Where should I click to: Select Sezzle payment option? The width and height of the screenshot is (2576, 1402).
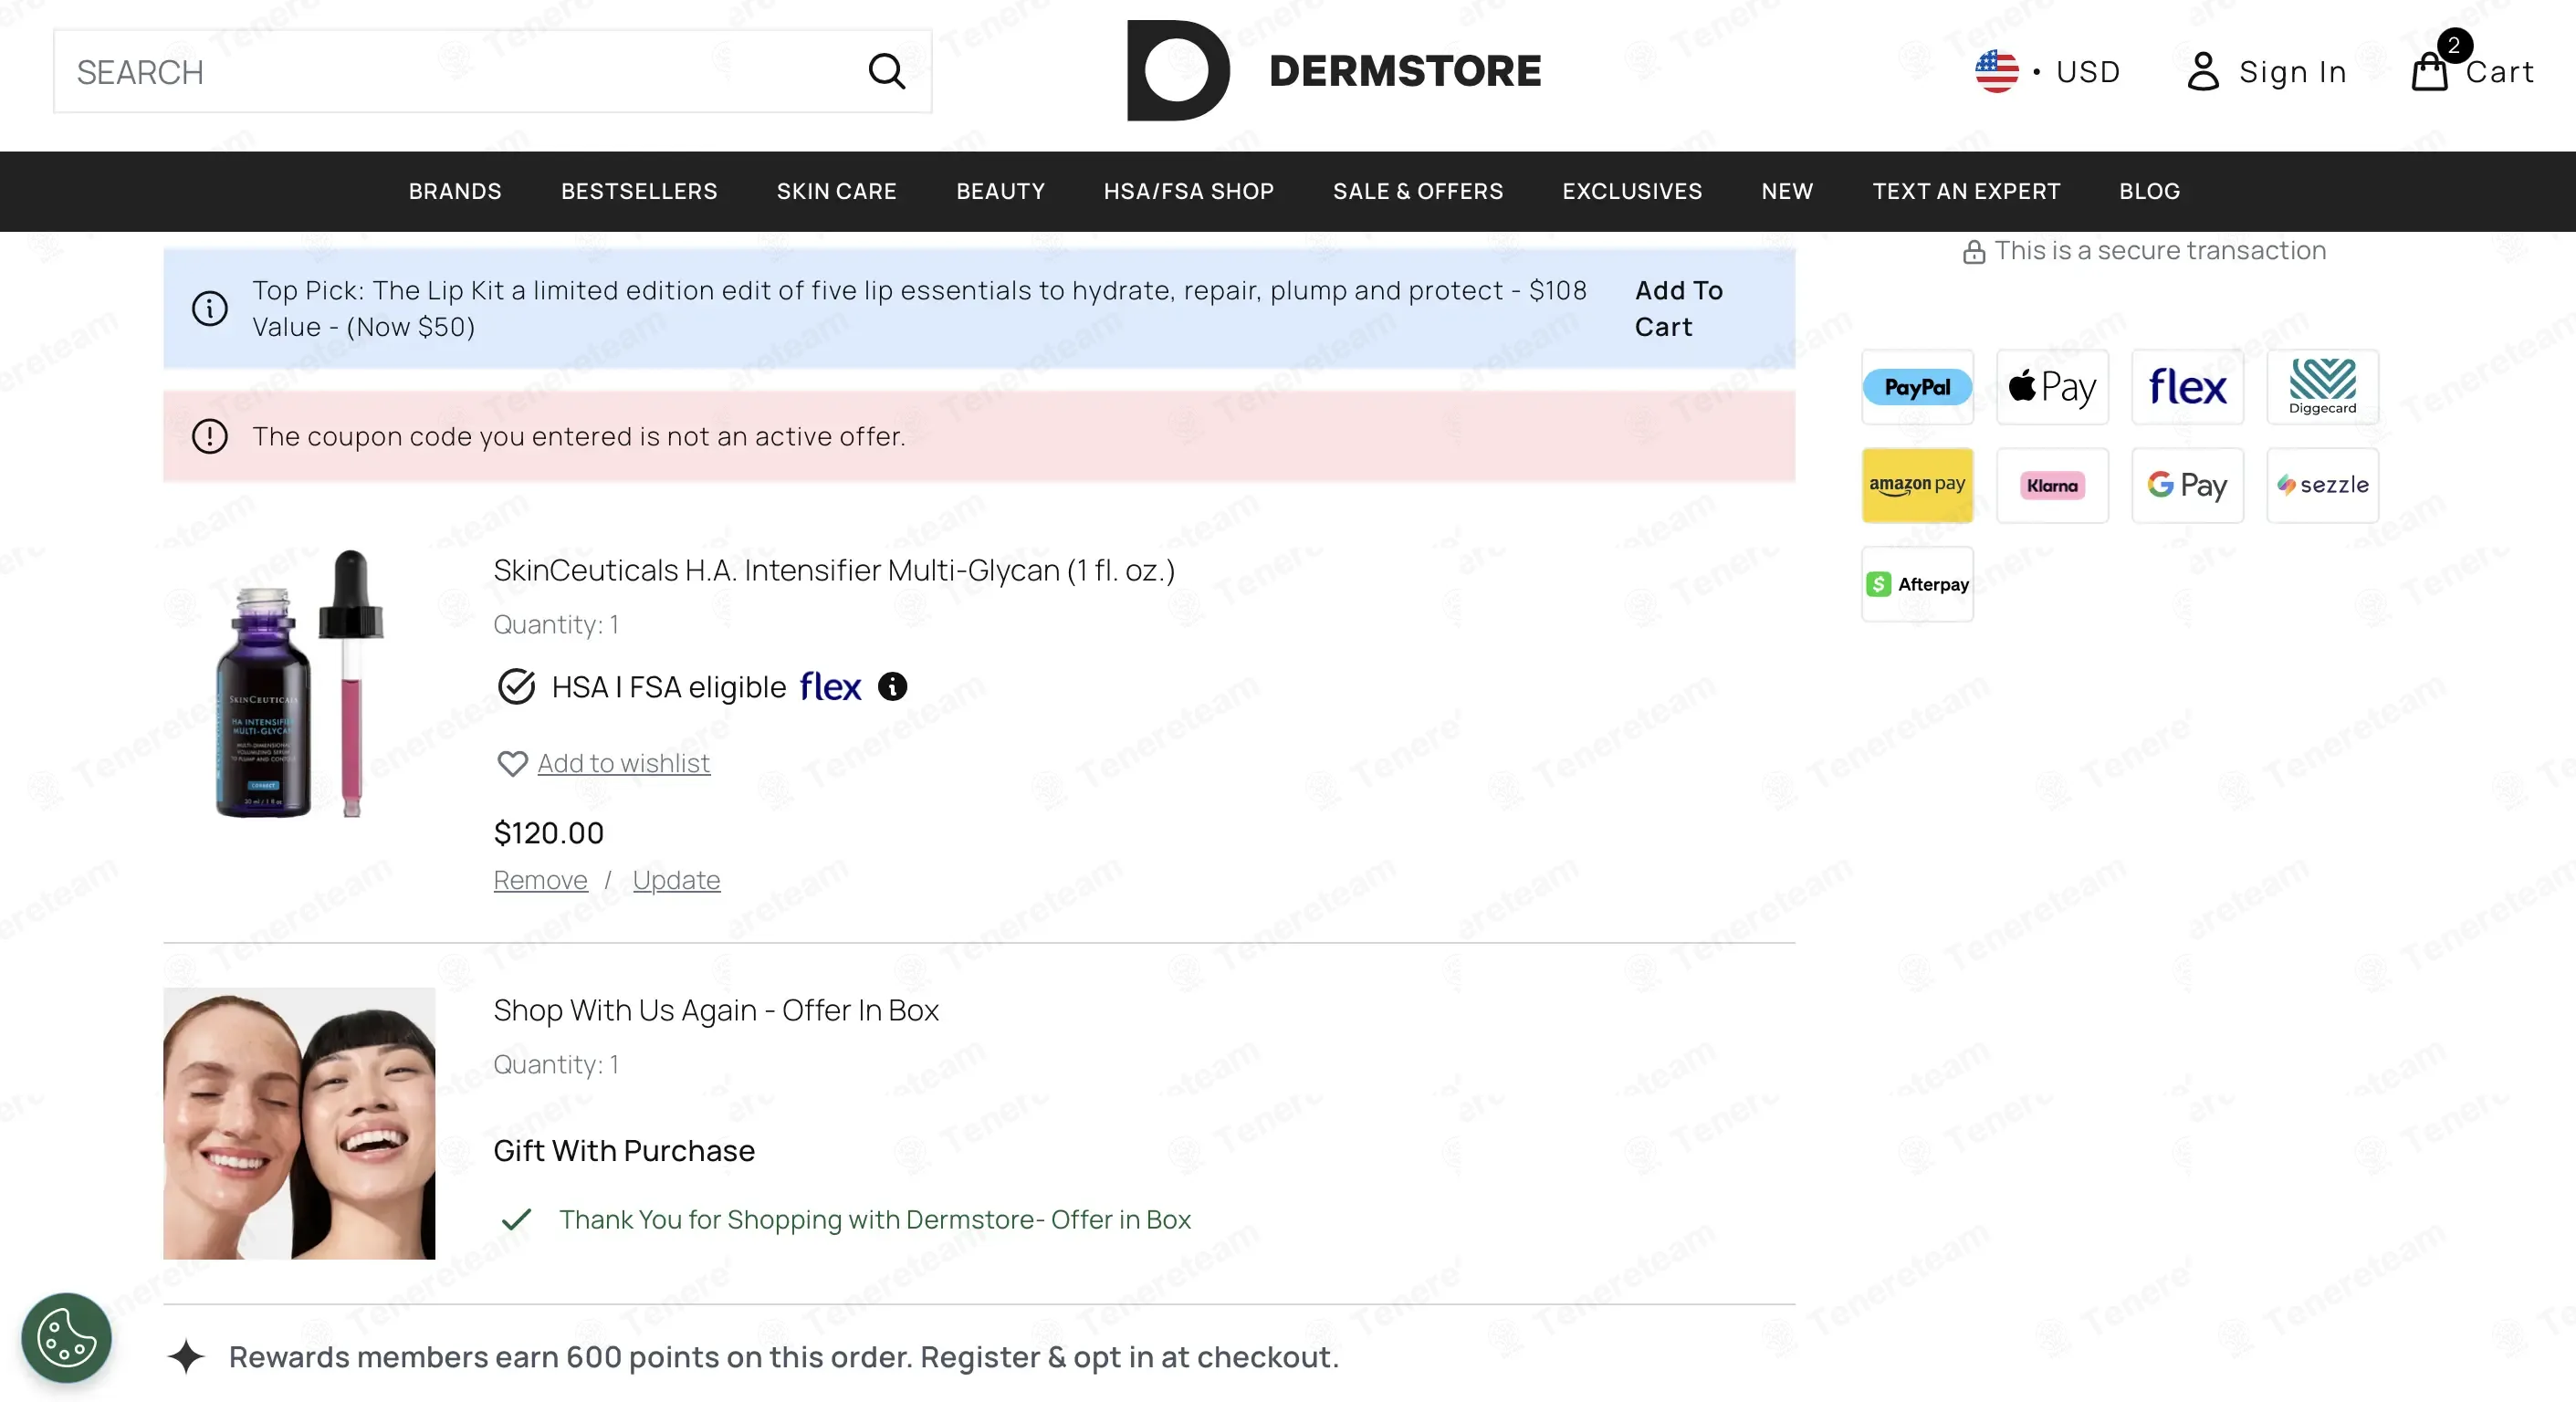pyautogui.click(x=2322, y=485)
